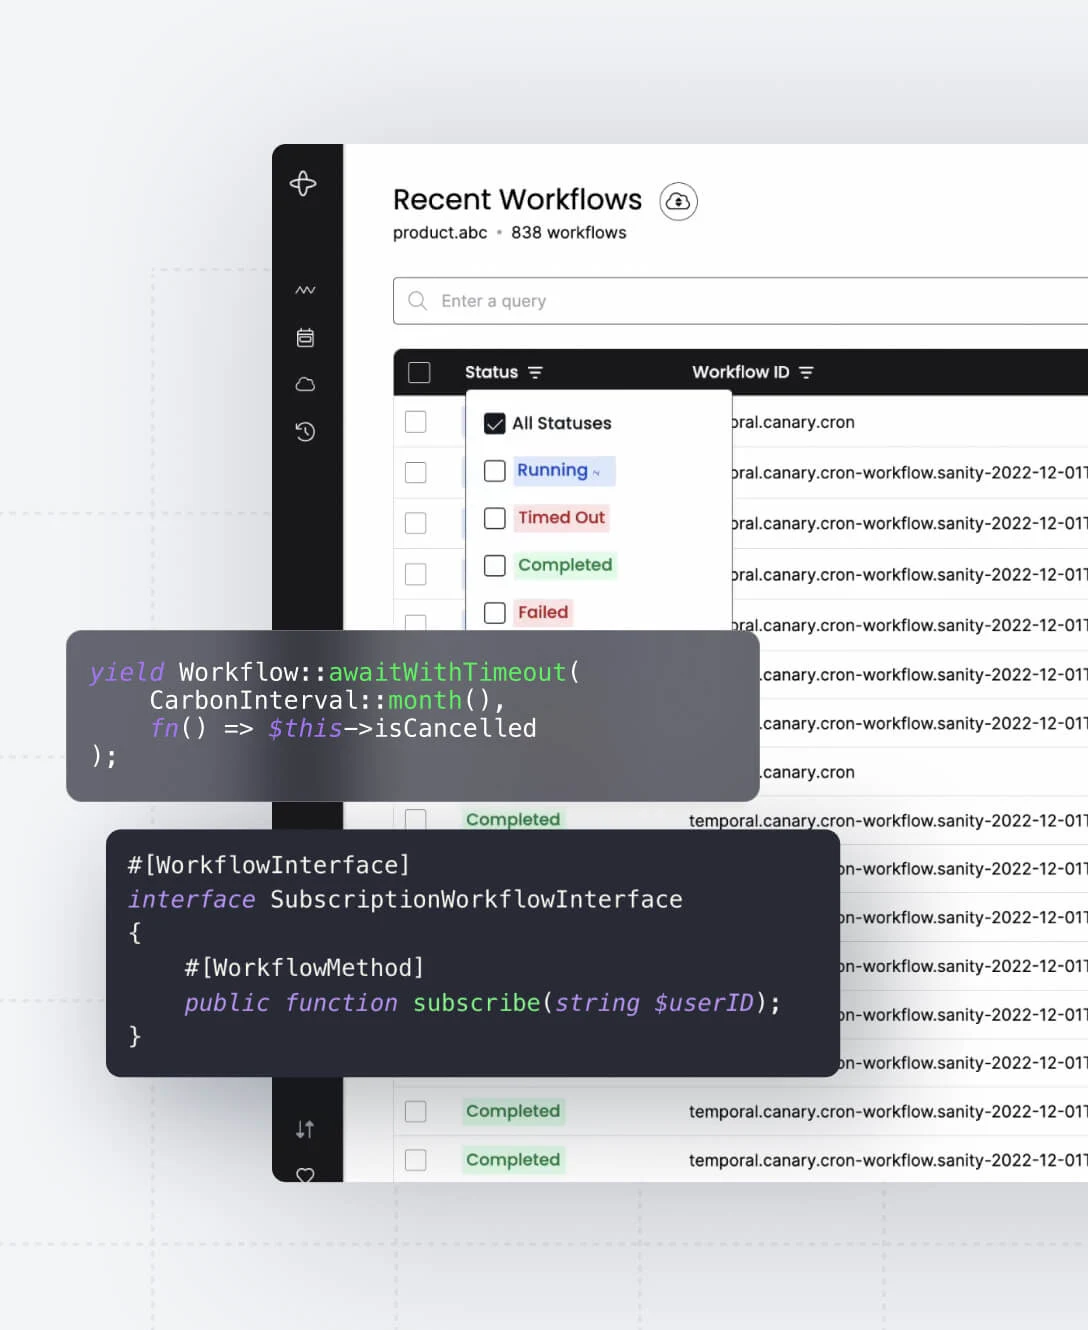Click inside the Enter a query search field
This screenshot has width=1088, height=1330.
(600, 301)
